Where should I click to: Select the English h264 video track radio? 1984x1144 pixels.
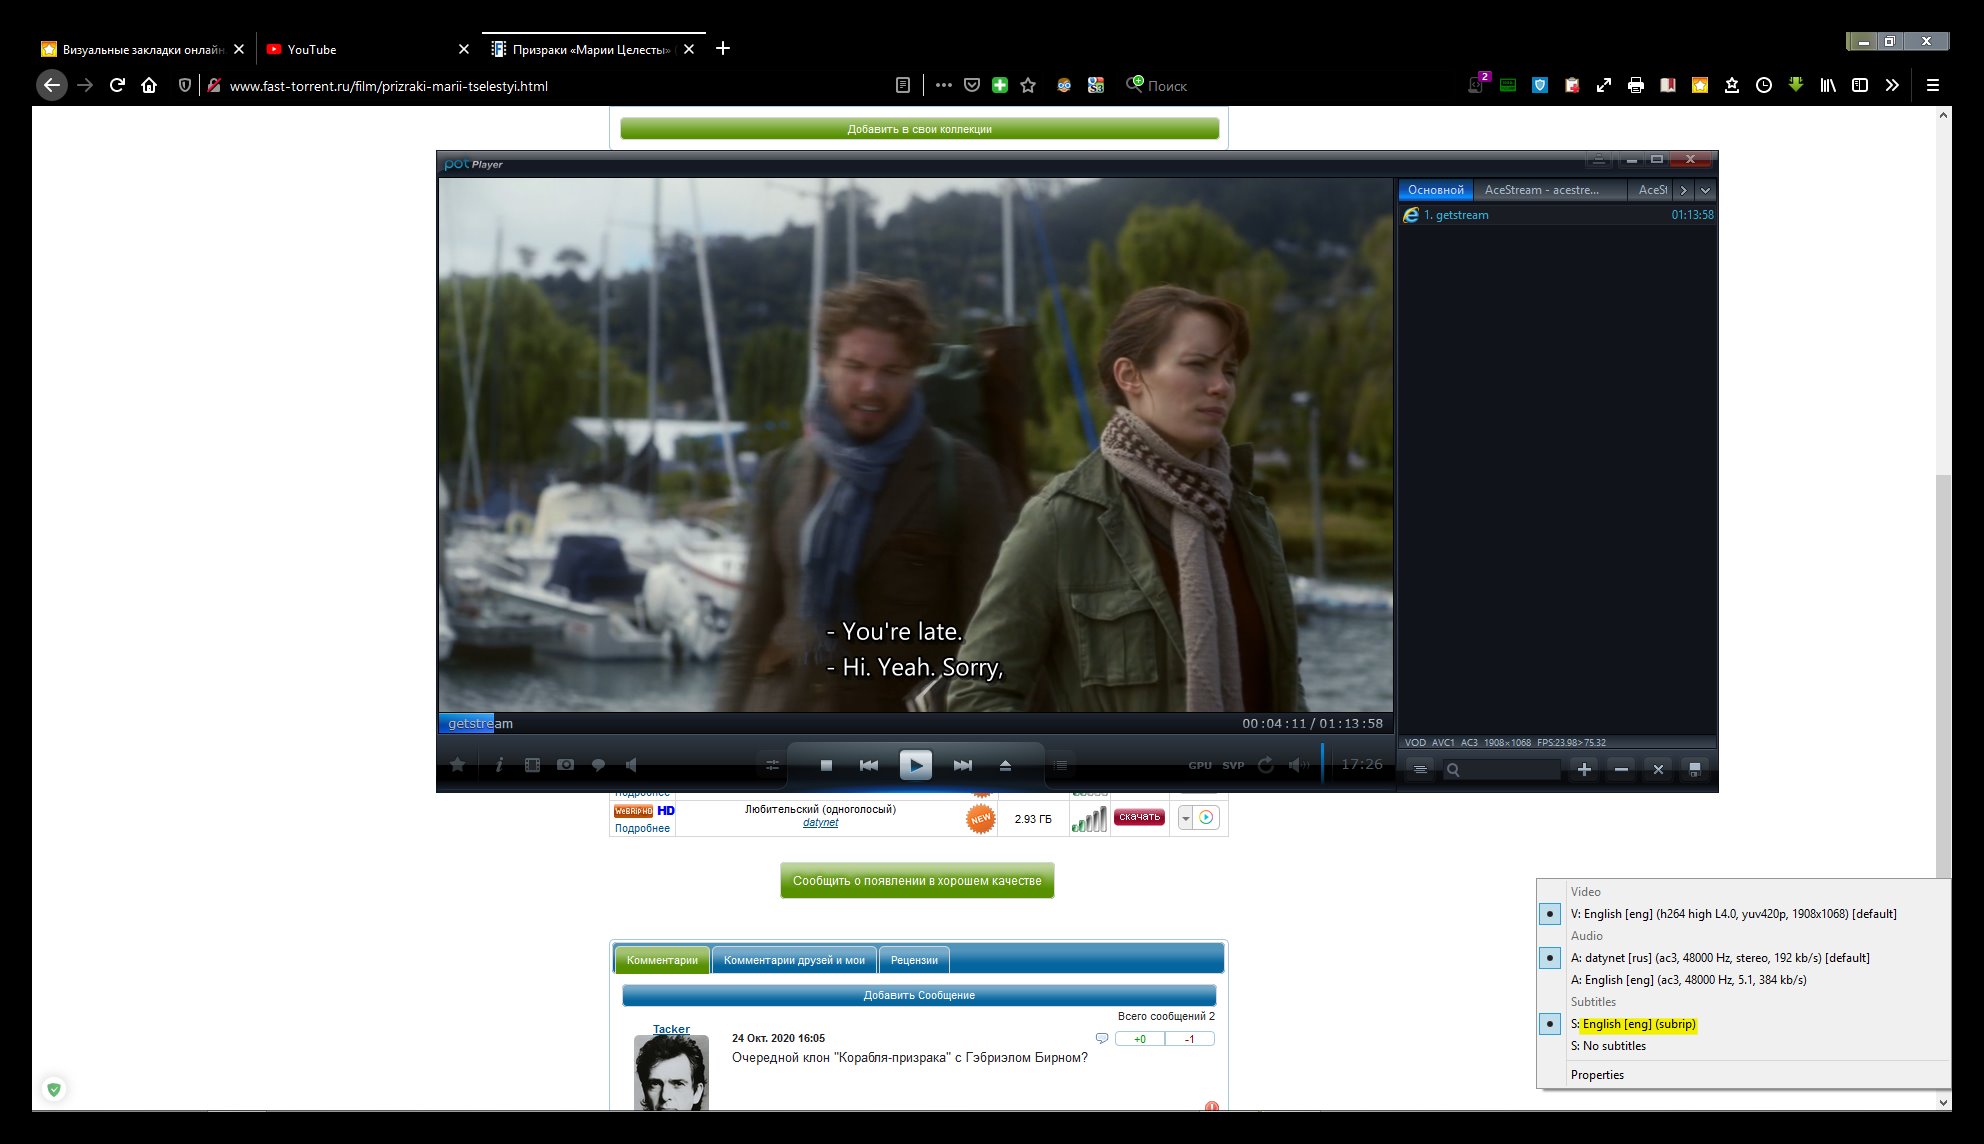point(1549,914)
